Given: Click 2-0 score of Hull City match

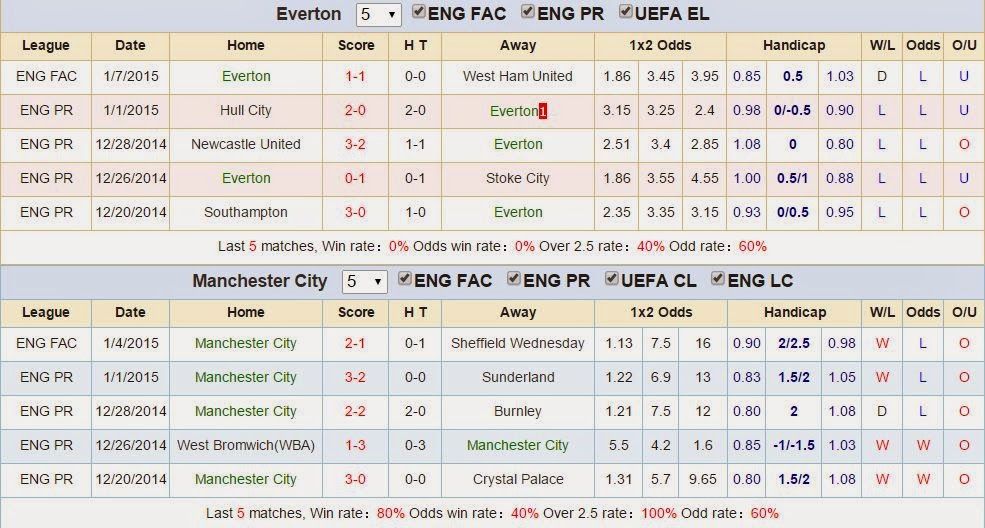Looking at the screenshot, I should coord(356,110).
